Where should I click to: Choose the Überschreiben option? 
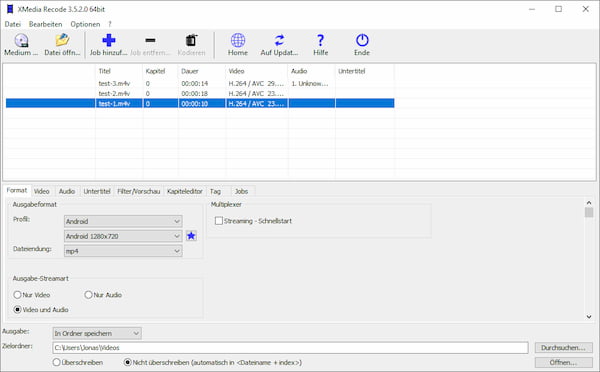pyautogui.click(x=56, y=362)
